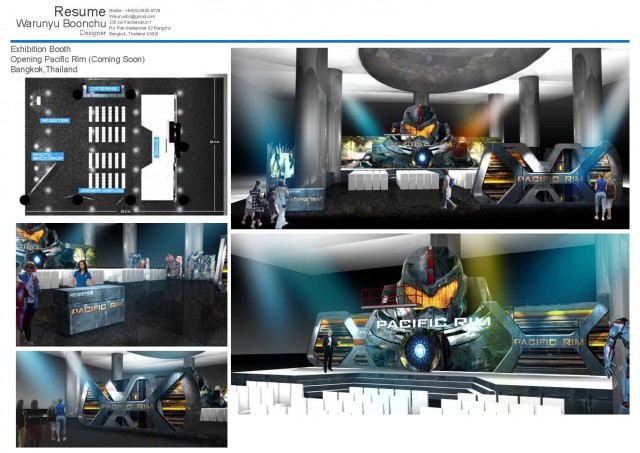Open the floor plan thumbnail image
This screenshot has height=453, width=640.
126,145
